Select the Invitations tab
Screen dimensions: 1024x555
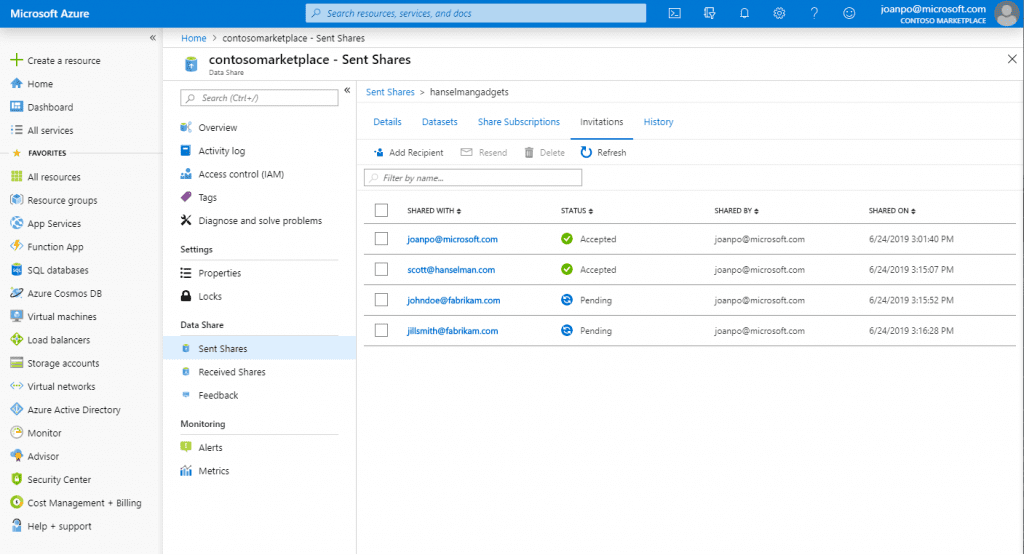click(x=601, y=122)
